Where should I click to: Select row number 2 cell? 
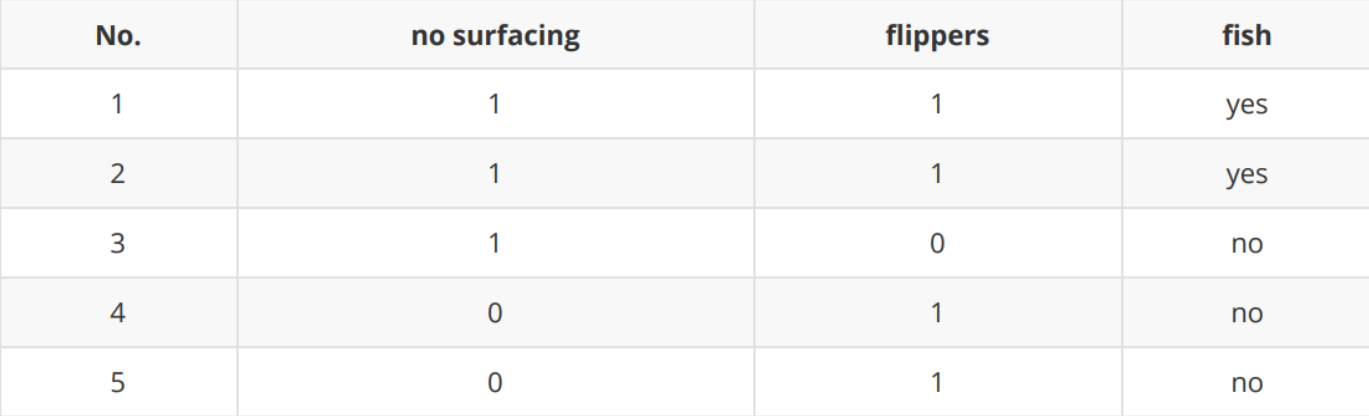point(118,173)
